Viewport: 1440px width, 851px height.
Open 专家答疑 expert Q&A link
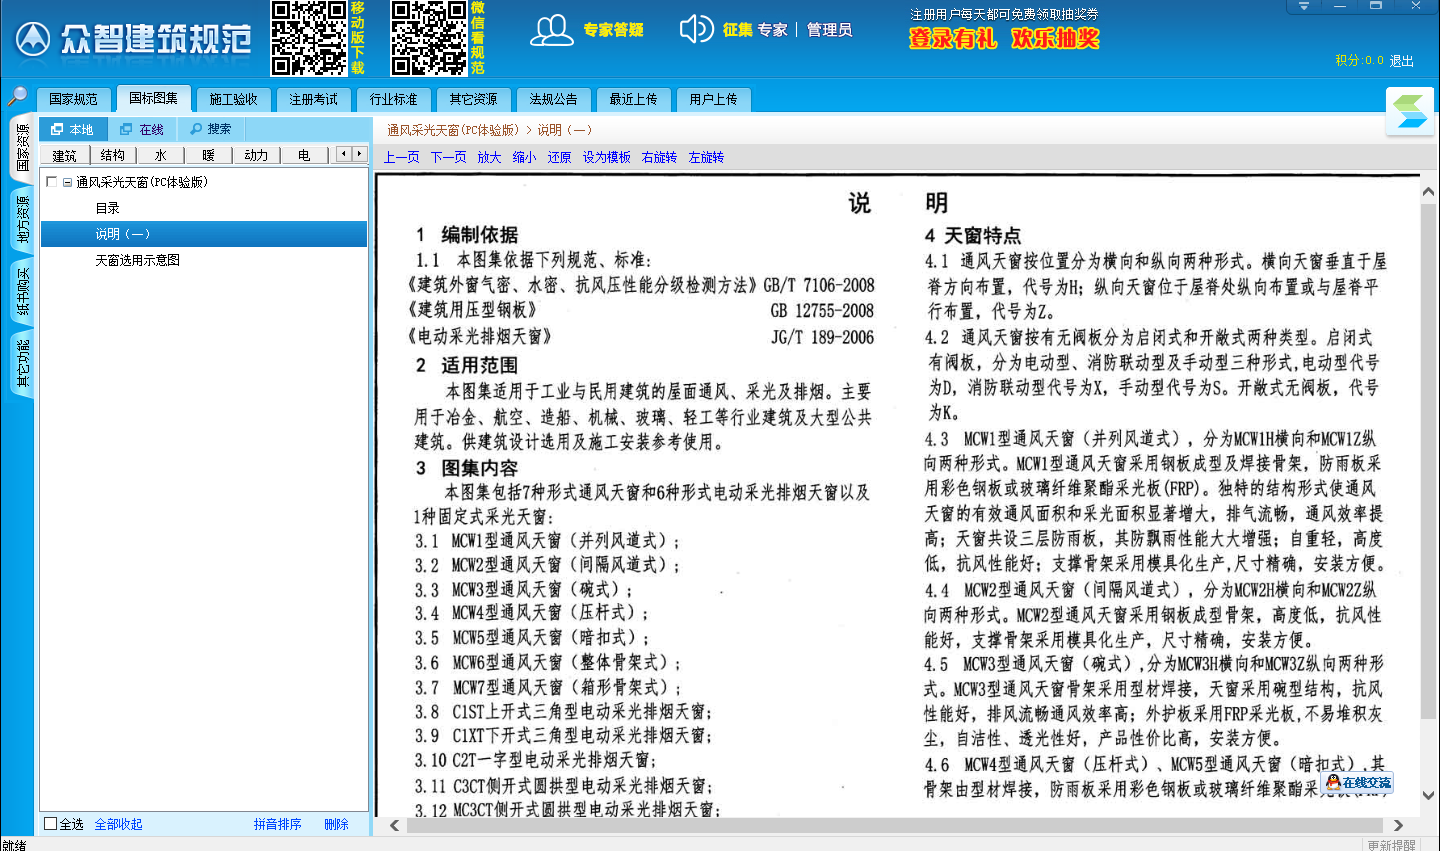[613, 30]
